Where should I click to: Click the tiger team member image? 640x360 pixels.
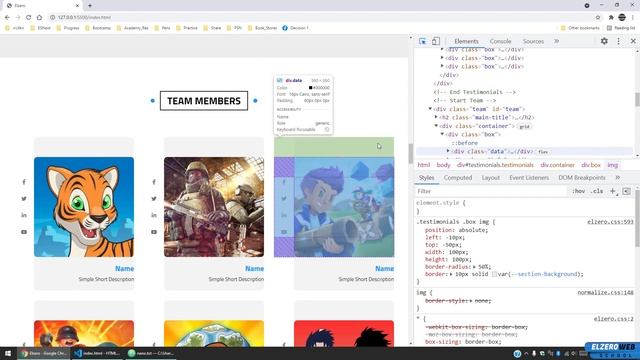coord(84,207)
